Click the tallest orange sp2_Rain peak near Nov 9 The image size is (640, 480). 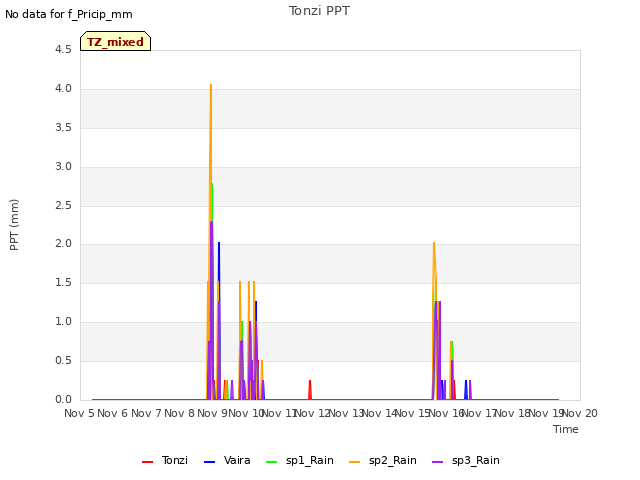211,86
